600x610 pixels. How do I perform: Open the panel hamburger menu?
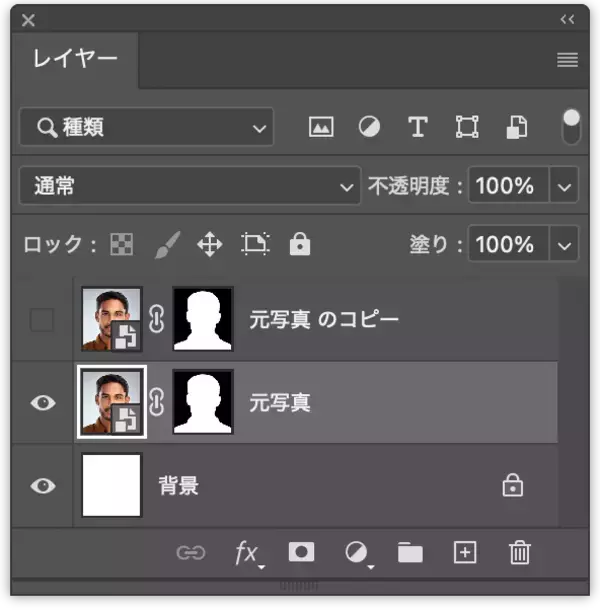567,60
